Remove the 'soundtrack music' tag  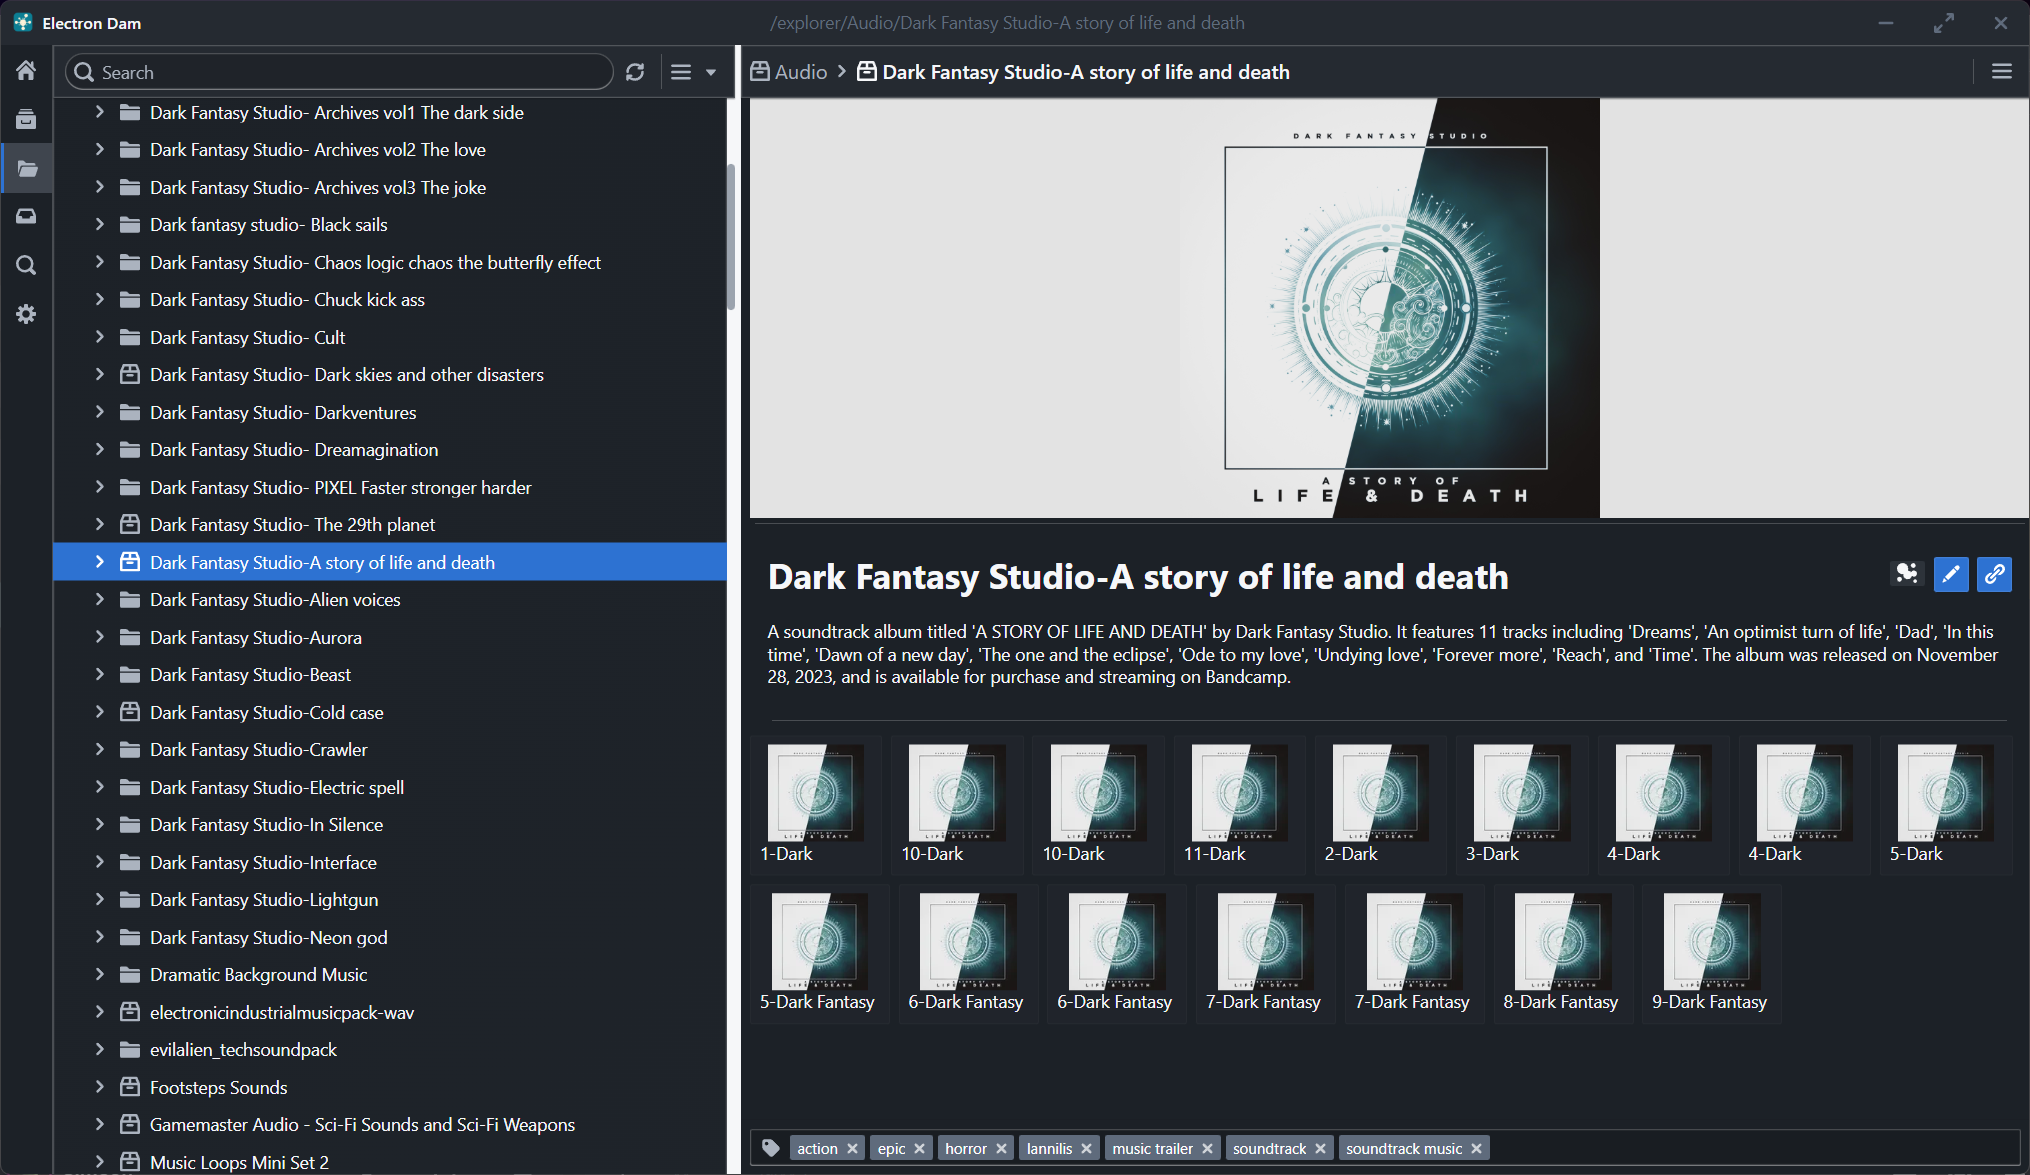pyautogui.click(x=1476, y=1149)
